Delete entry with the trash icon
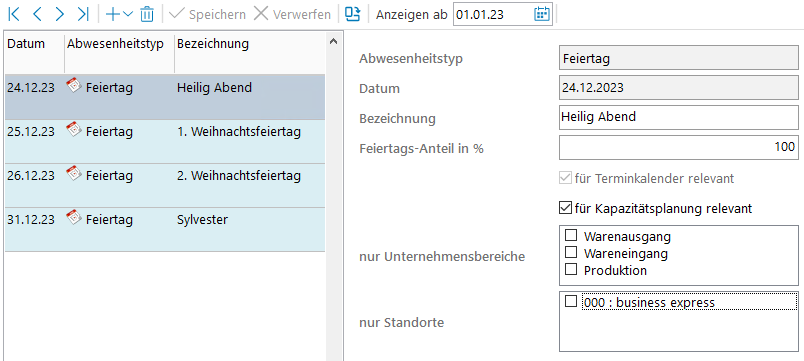 pyautogui.click(x=147, y=14)
